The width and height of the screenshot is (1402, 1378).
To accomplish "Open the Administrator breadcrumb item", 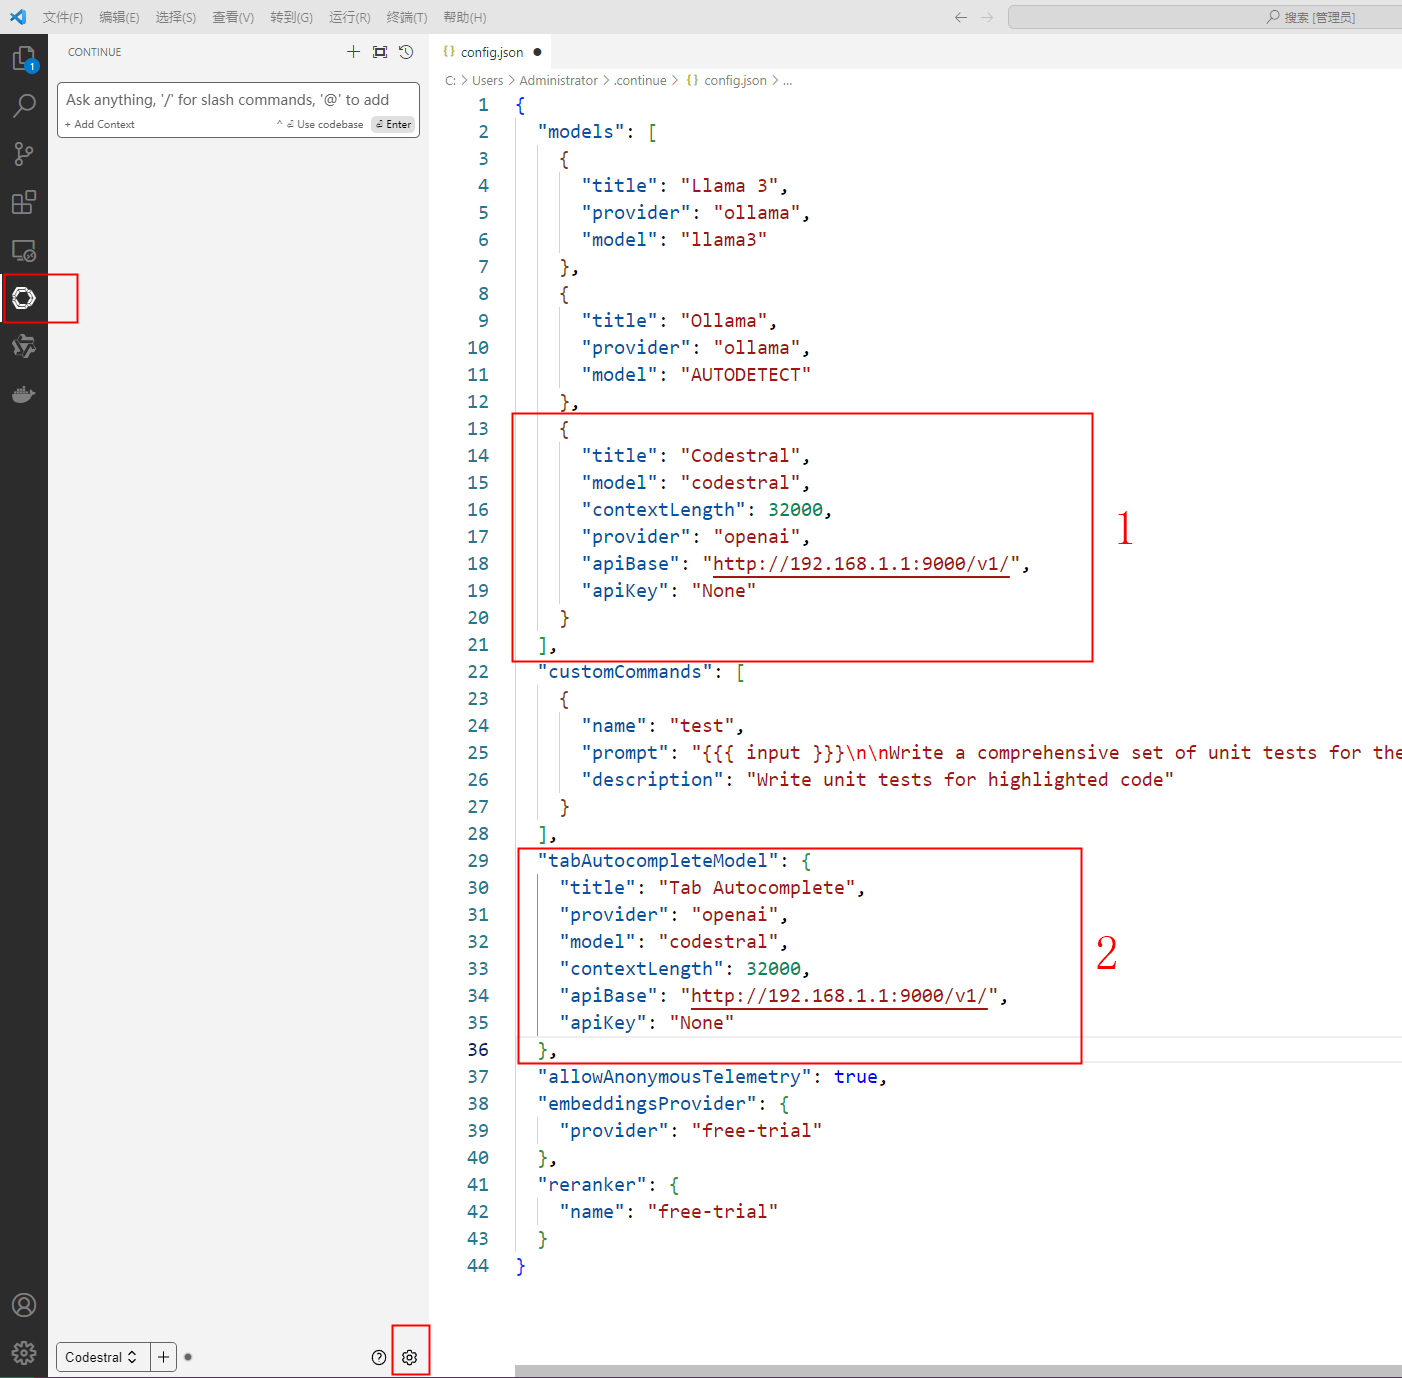I will (x=558, y=80).
